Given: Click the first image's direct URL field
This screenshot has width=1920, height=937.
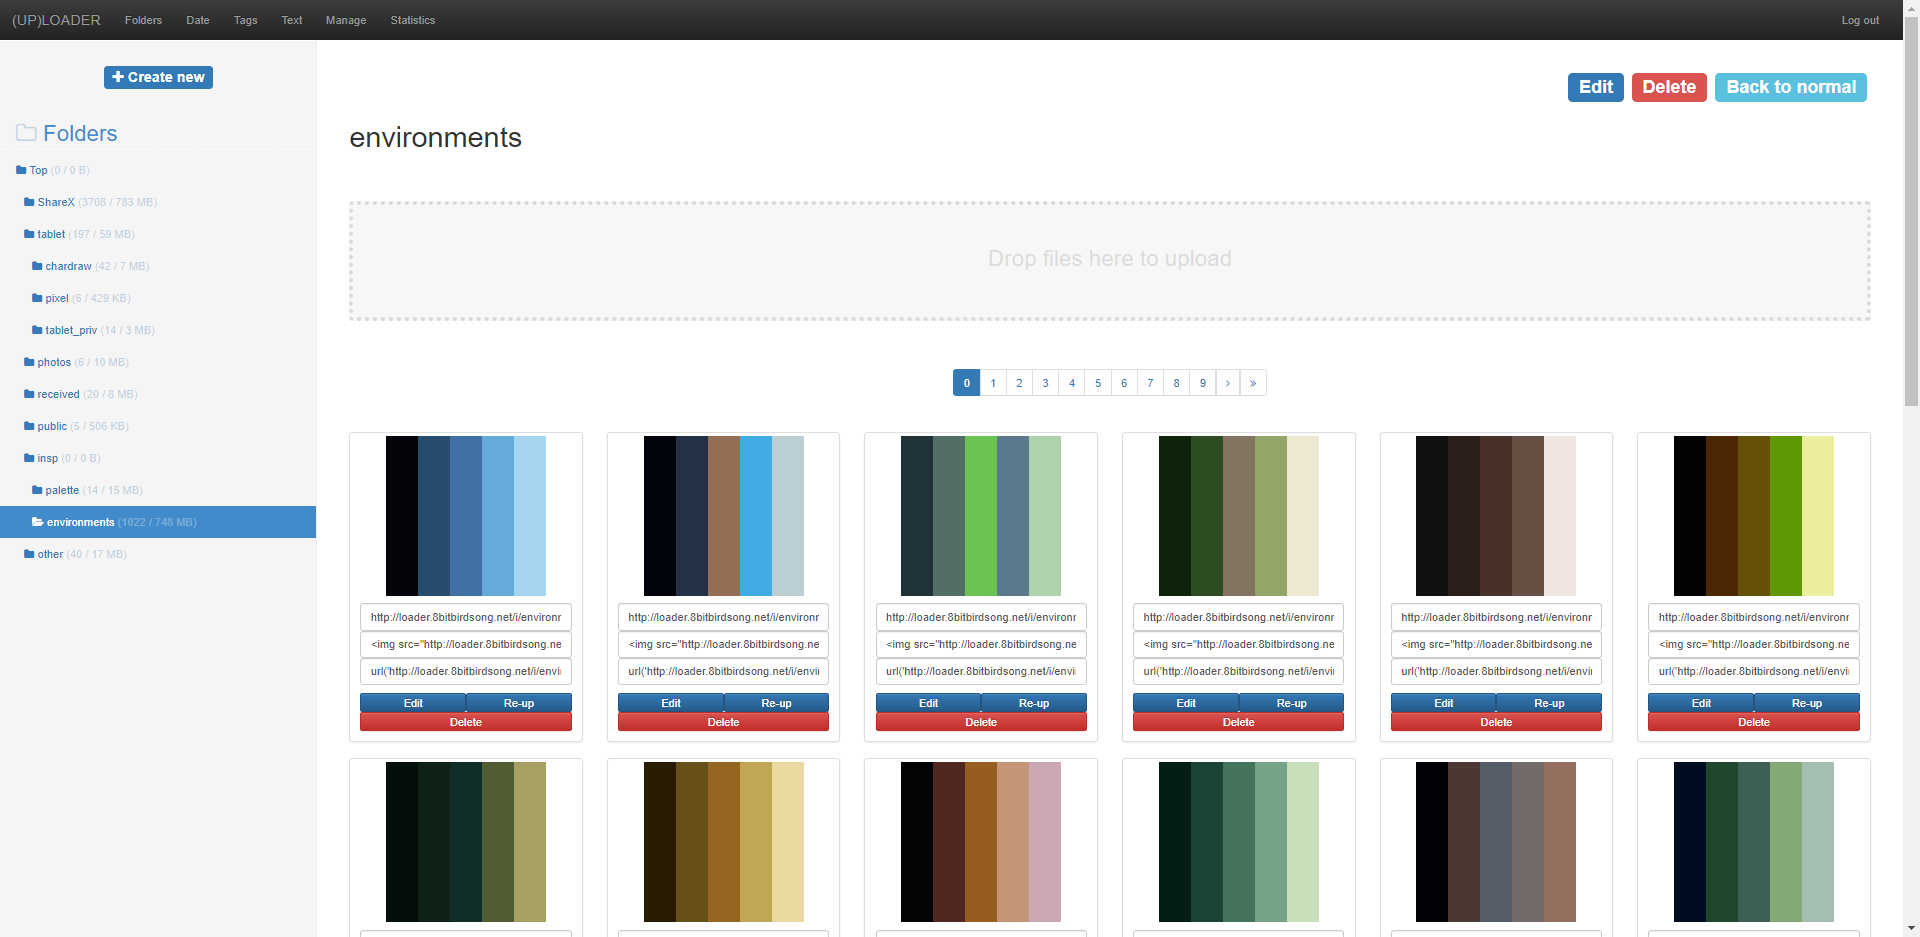Looking at the screenshot, I should pos(466,617).
